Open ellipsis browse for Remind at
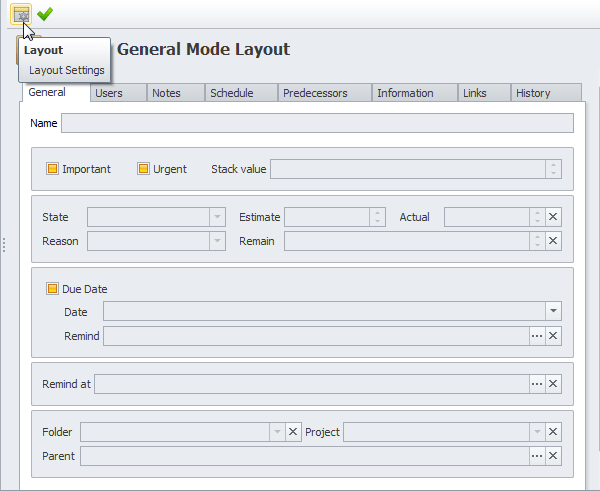600x491 pixels. coord(537,384)
